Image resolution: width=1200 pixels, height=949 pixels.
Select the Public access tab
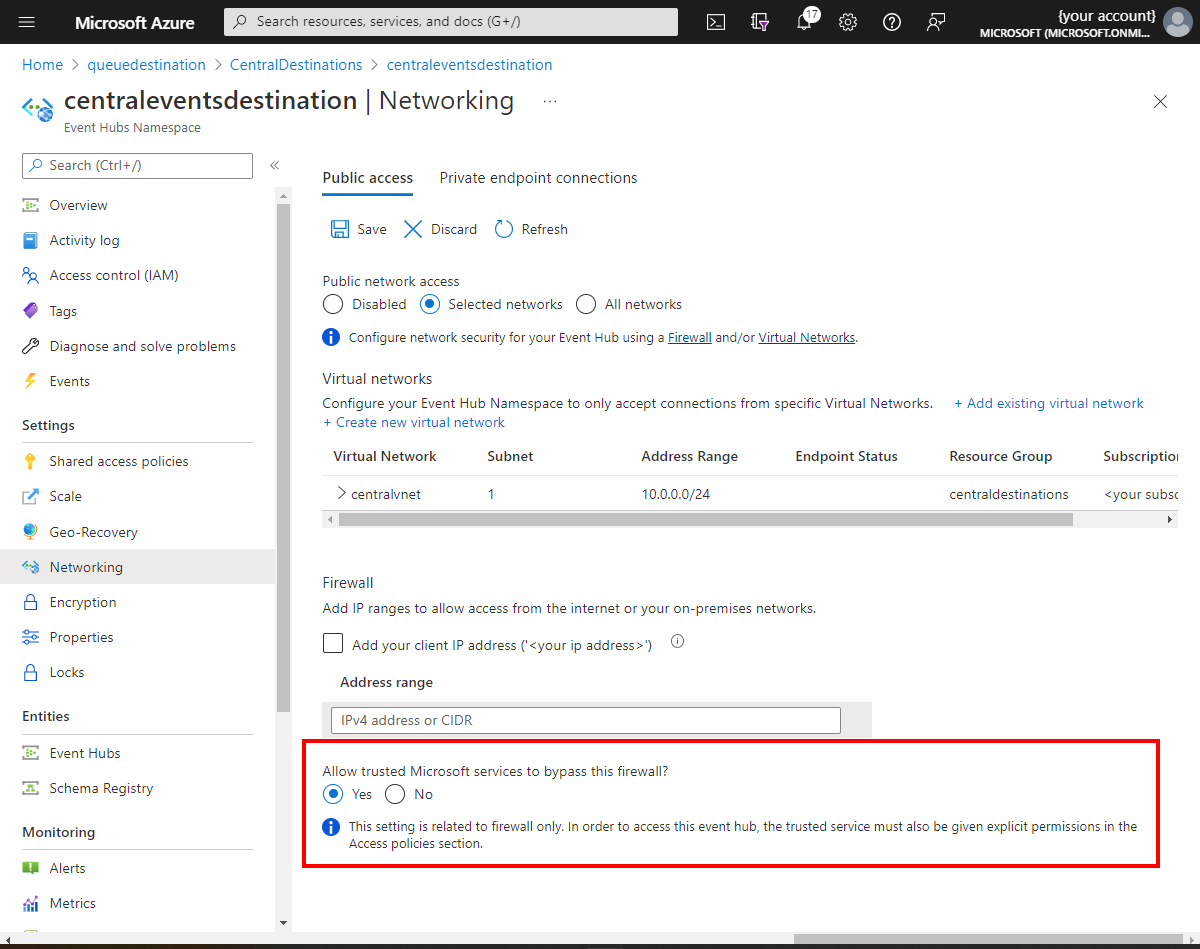click(367, 177)
